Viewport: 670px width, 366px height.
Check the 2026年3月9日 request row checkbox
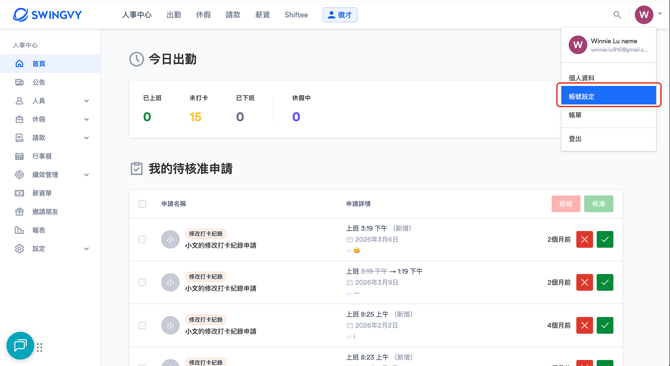142,282
